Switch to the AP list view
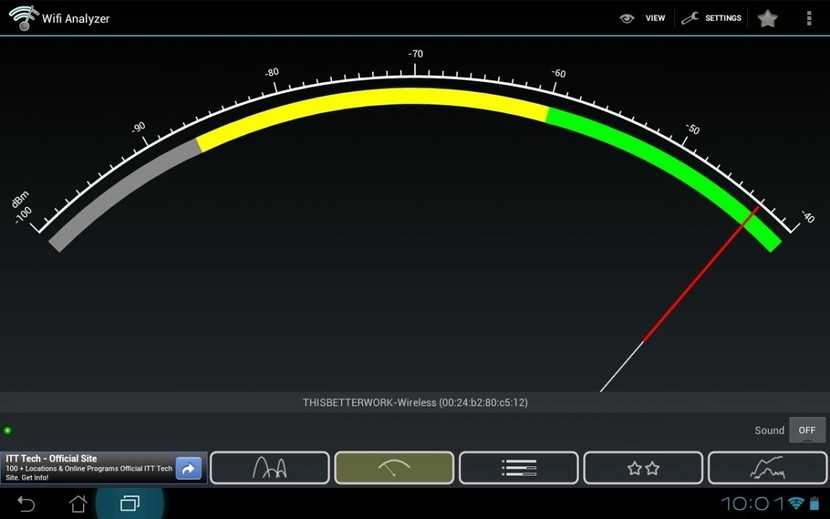This screenshot has height=519, width=830. click(518, 467)
